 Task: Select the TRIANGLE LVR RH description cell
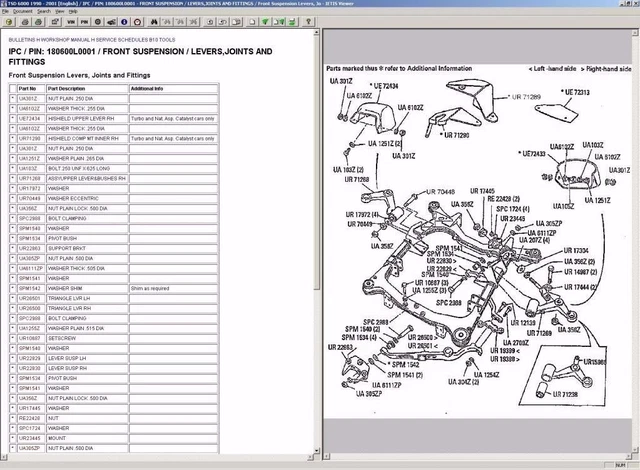click(87, 308)
